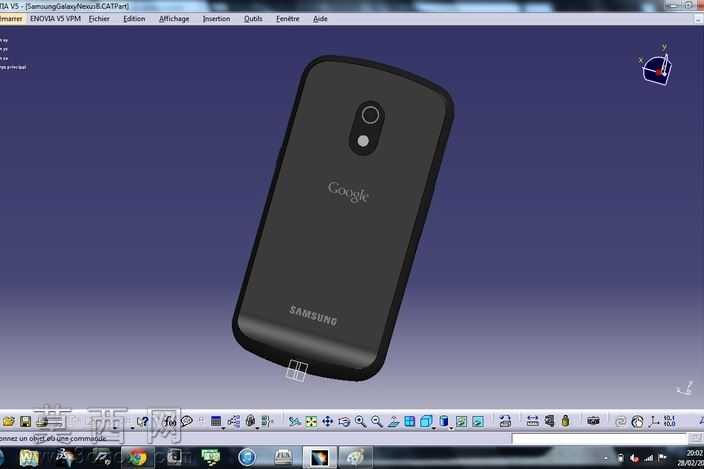Viewport: 704px width, 469px height.
Task: Expand the Design Table dropdown arrow
Action: coord(223,428)
